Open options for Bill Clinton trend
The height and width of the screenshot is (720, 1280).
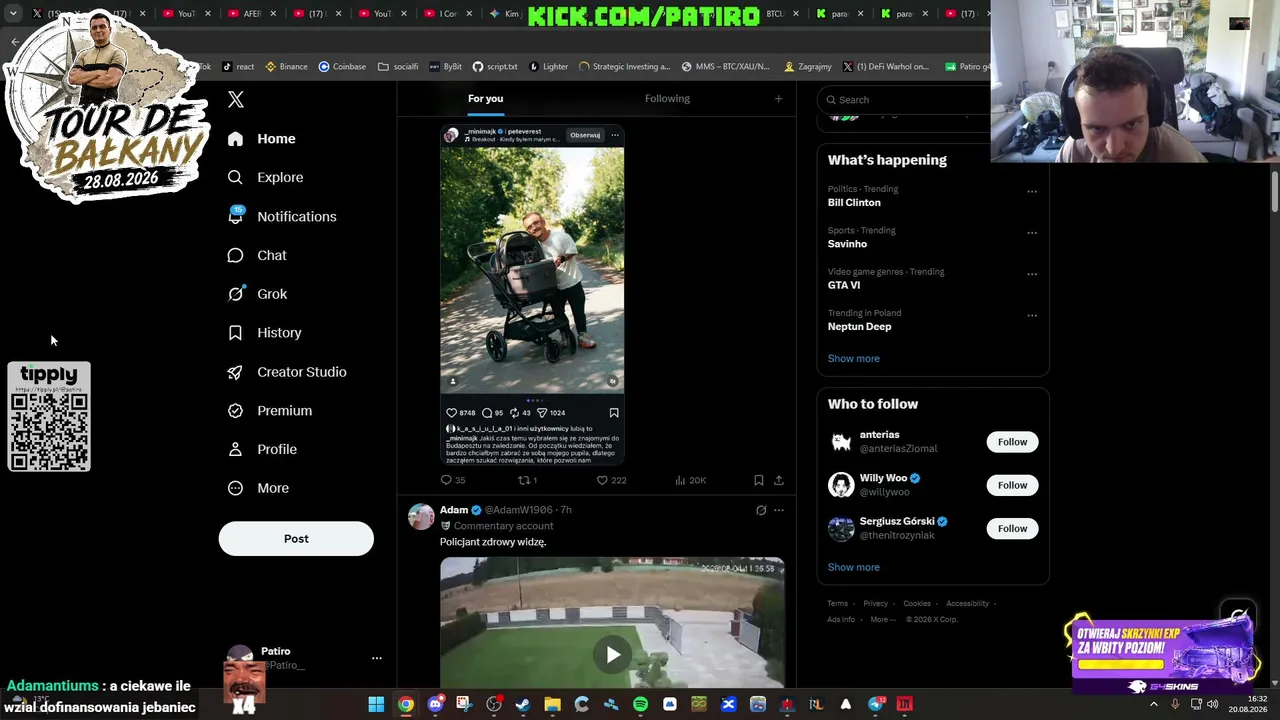(1032, 191)
